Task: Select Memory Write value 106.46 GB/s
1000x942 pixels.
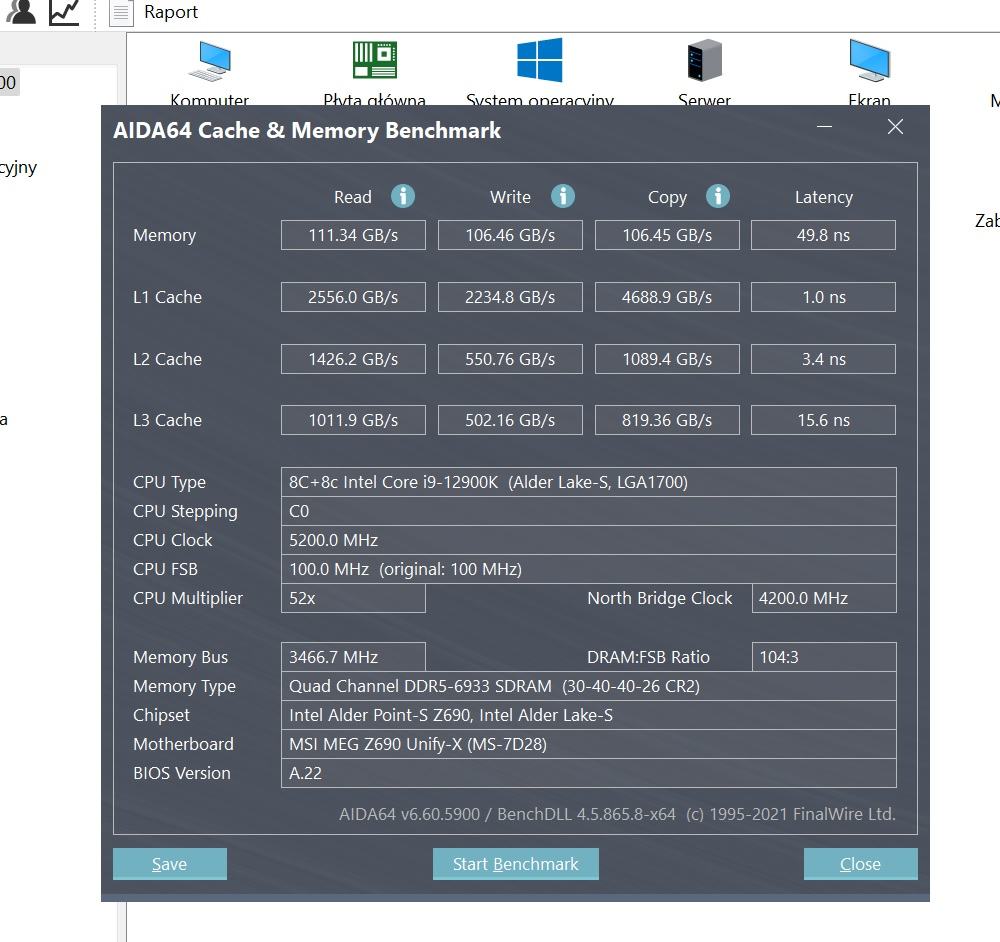Action: (510, 235)
